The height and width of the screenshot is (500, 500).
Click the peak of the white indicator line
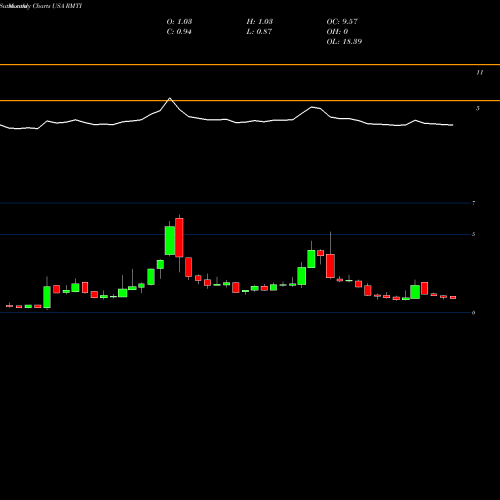point(170,98)
